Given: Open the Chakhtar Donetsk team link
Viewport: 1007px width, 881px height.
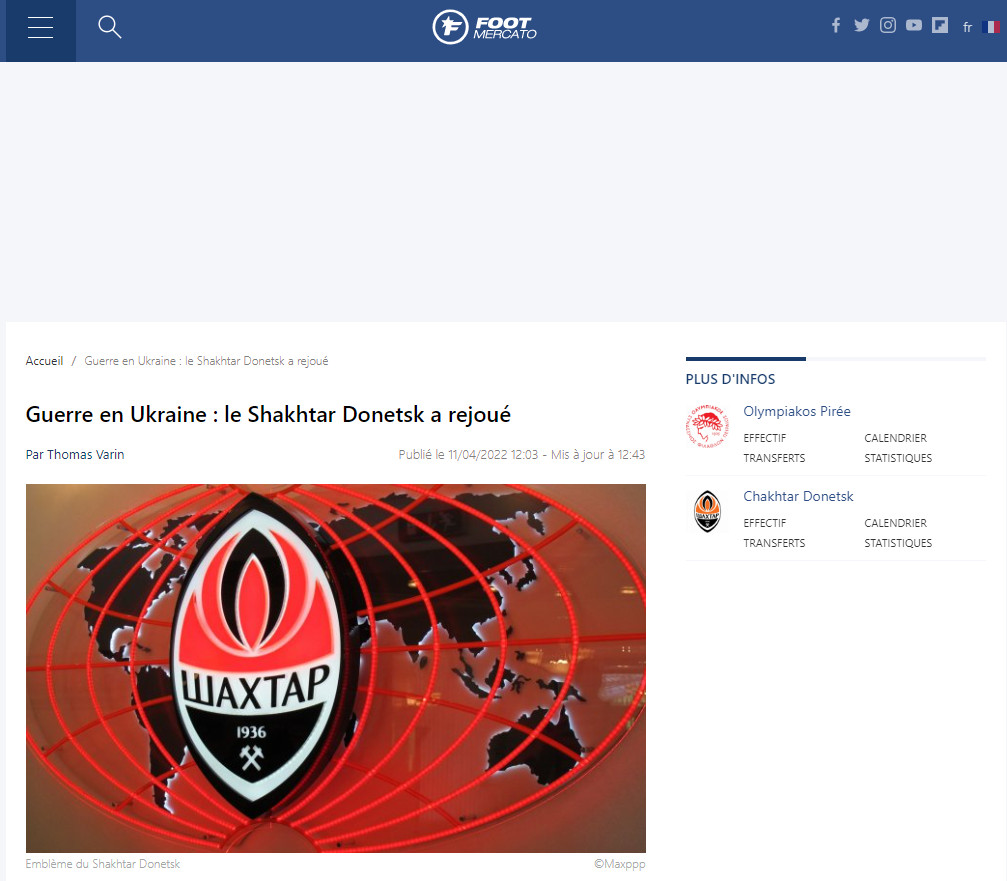Looking at the screenshot, I should point(798,497).
